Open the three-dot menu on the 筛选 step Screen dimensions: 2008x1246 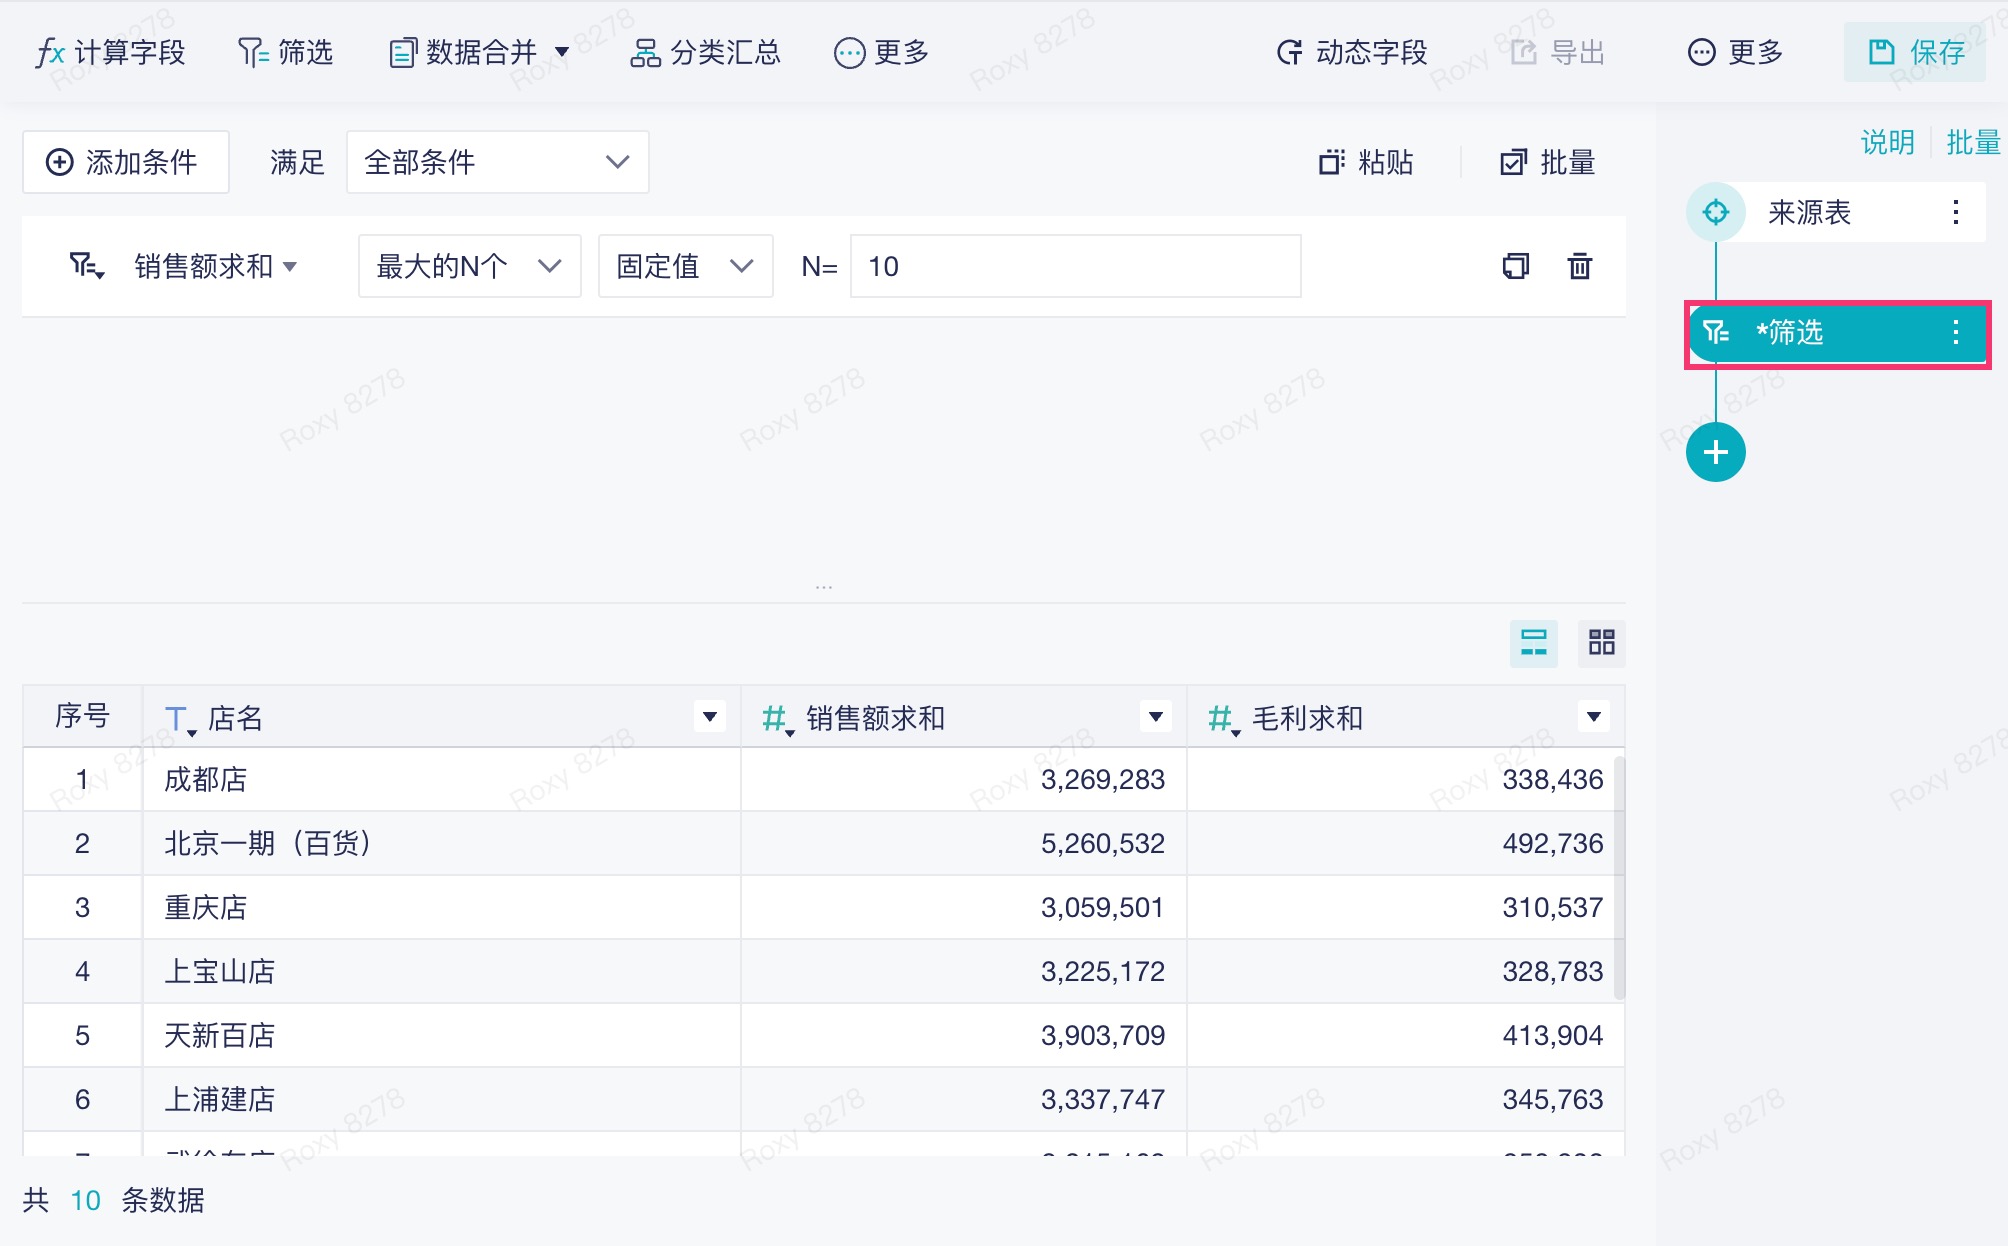pyautogui.click(x=1955, y=332)
